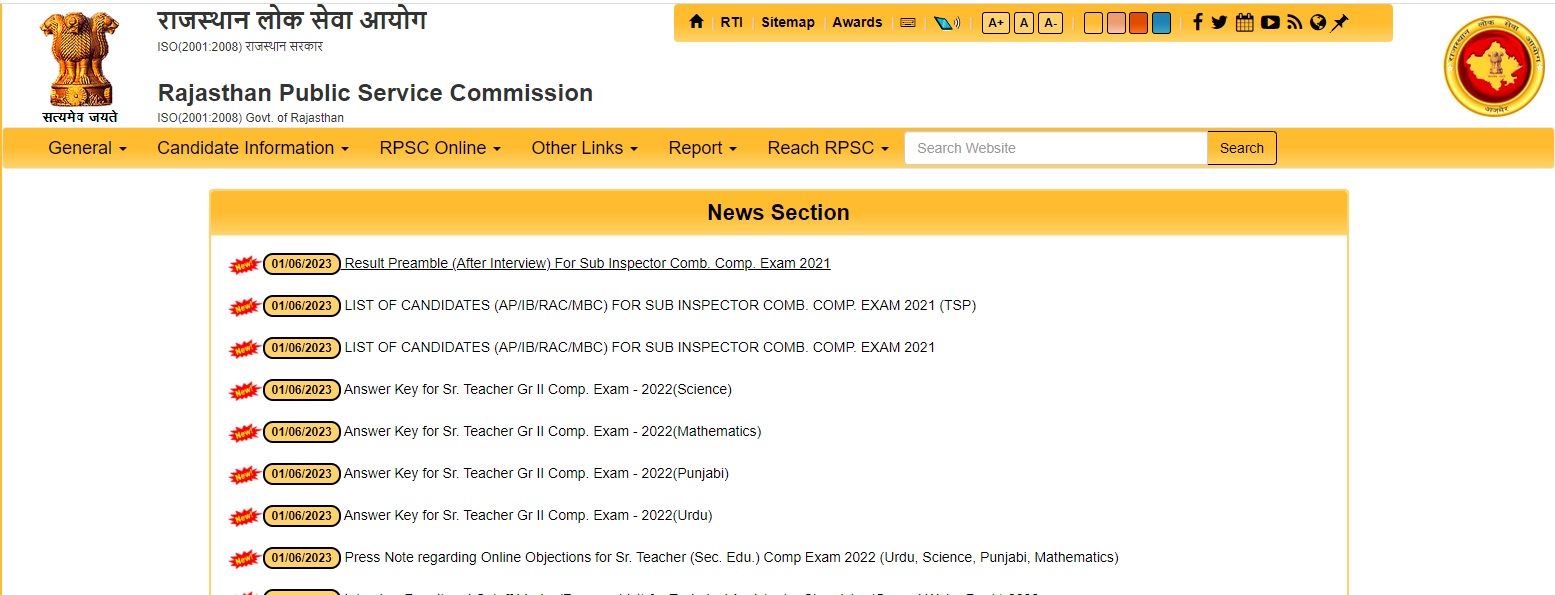Select the peach theme color swatch
The image size is (1555, 595).
coord(1116,23)
